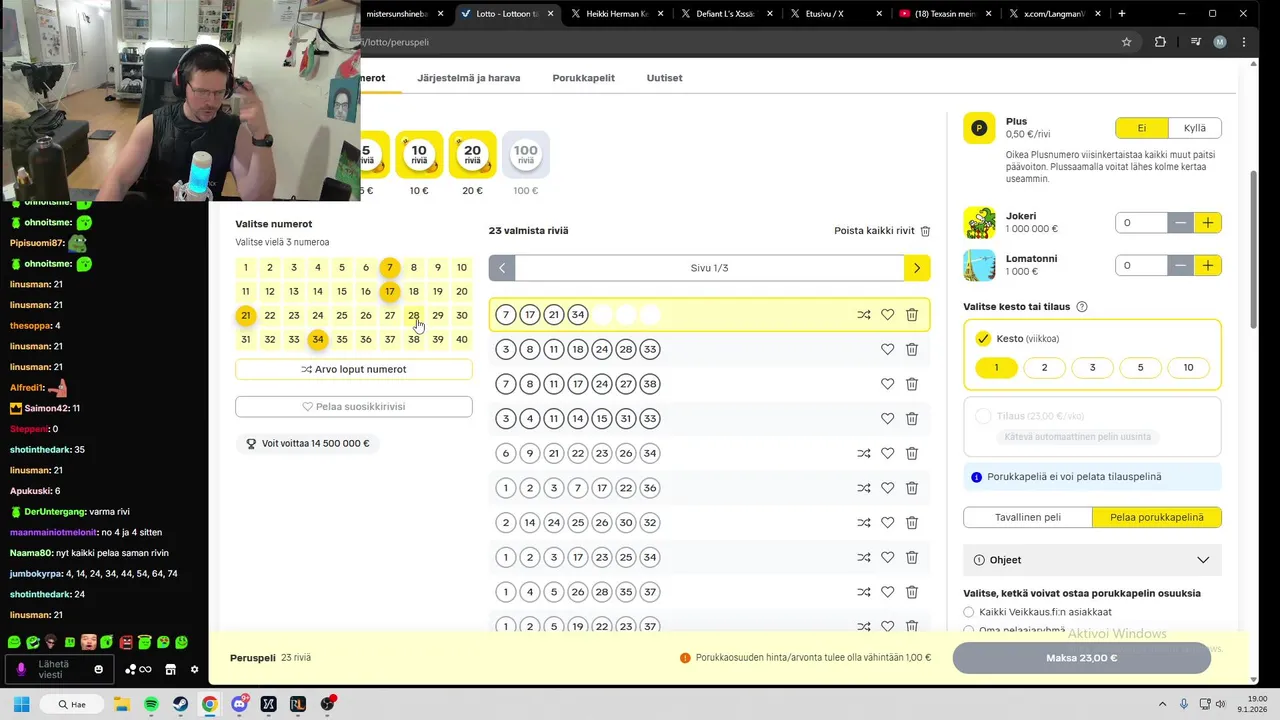1280x720 pixels.
Task: Shuffle the row 7 17 21 34
Action: [864, 315]
